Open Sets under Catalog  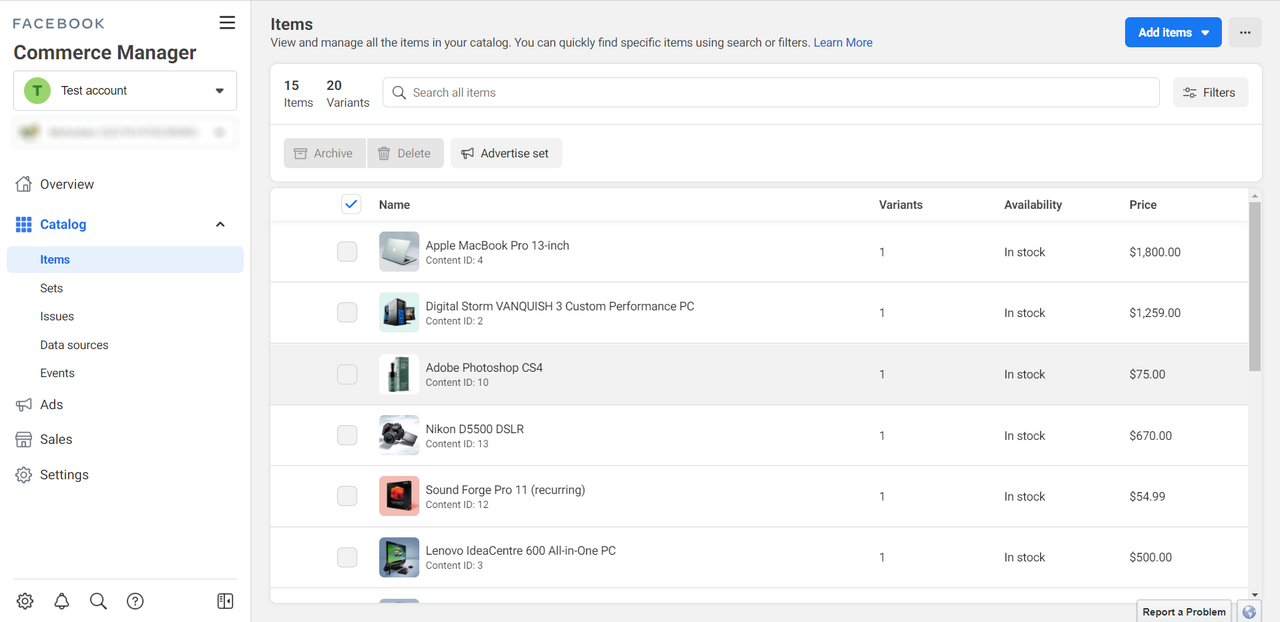pyautogui.click(x=51, y=288)
